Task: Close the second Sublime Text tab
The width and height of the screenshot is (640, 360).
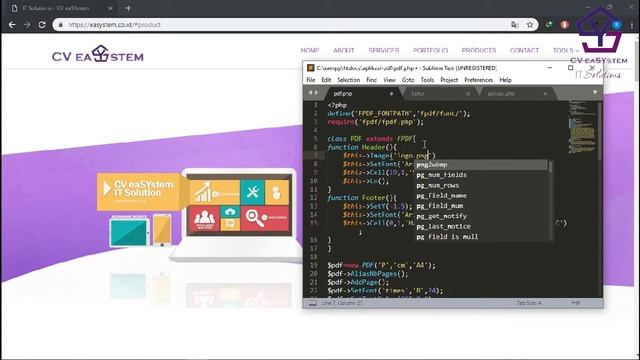Action: [468, 94]
